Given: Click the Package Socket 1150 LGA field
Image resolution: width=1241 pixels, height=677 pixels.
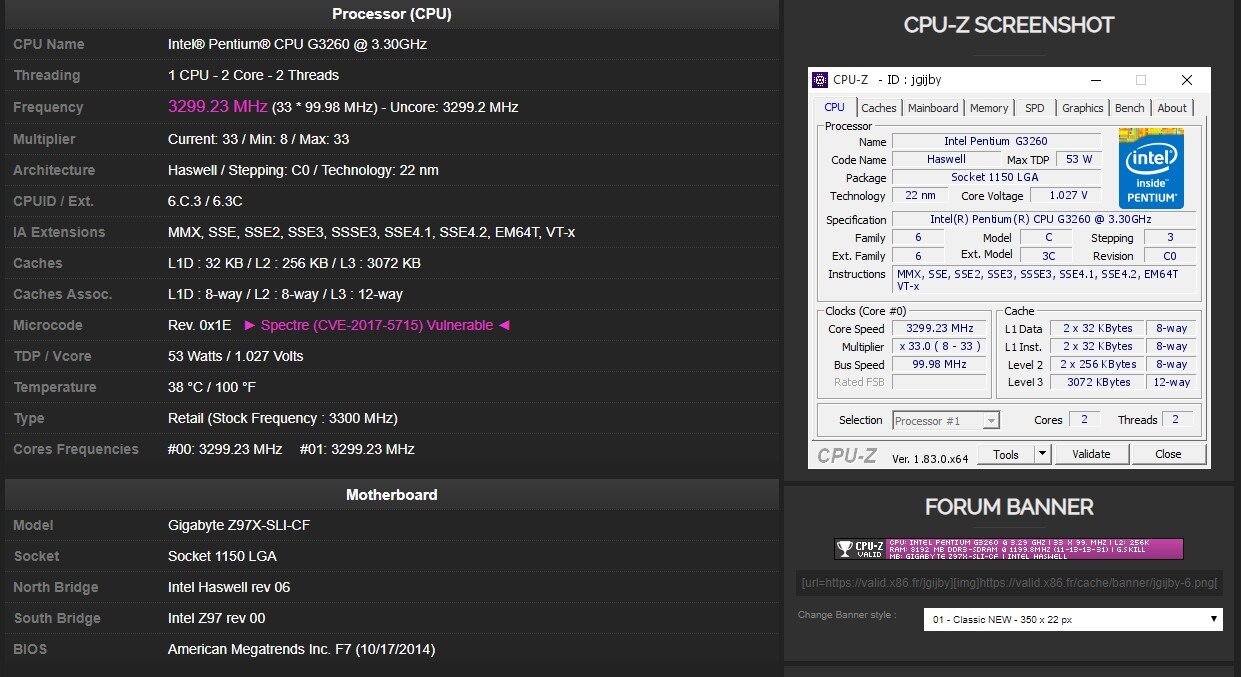Looking at the screenshot, I should [x=995, y=178].
